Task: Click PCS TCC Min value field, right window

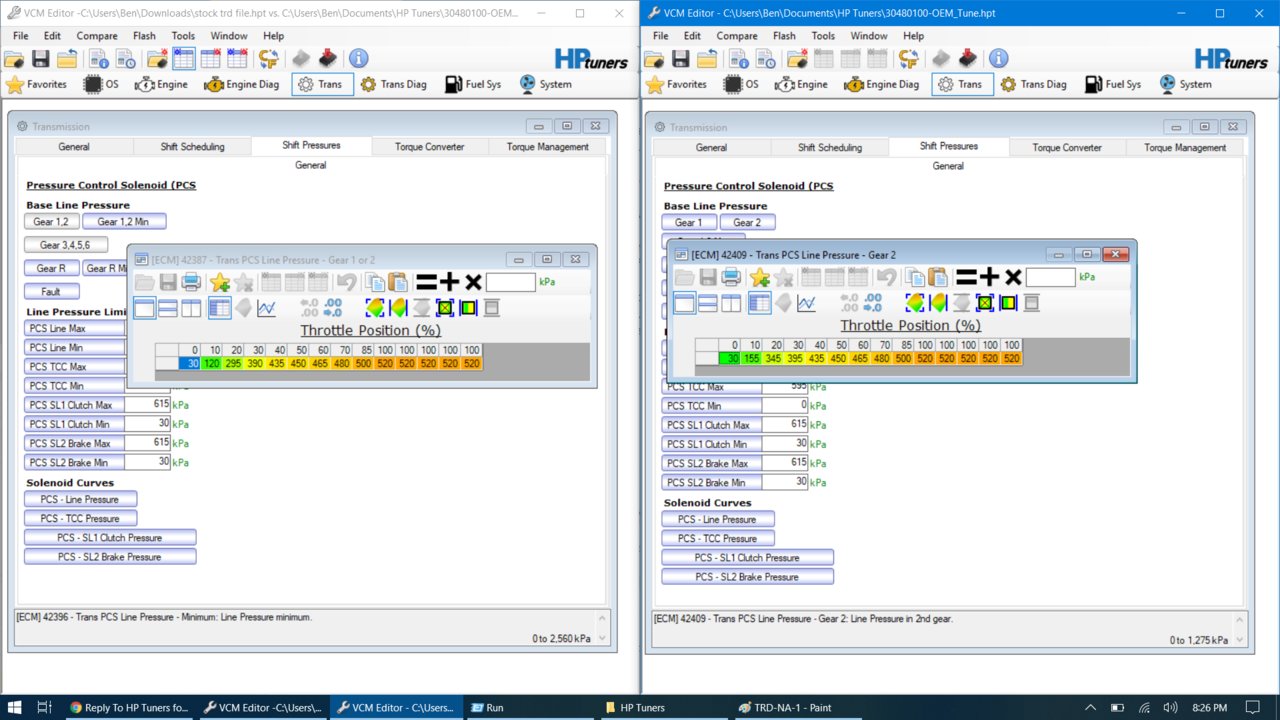Action: [785, 406]
